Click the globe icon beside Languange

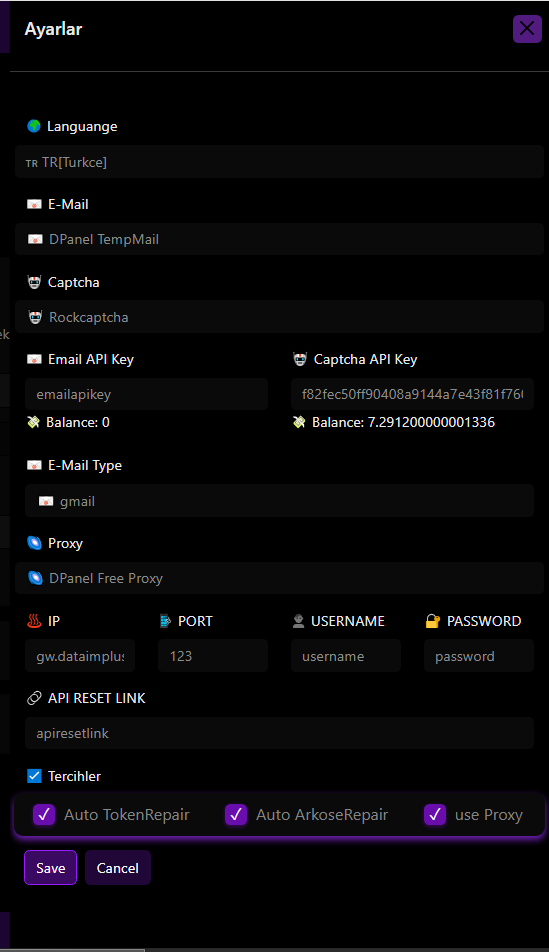click(34, 126)
